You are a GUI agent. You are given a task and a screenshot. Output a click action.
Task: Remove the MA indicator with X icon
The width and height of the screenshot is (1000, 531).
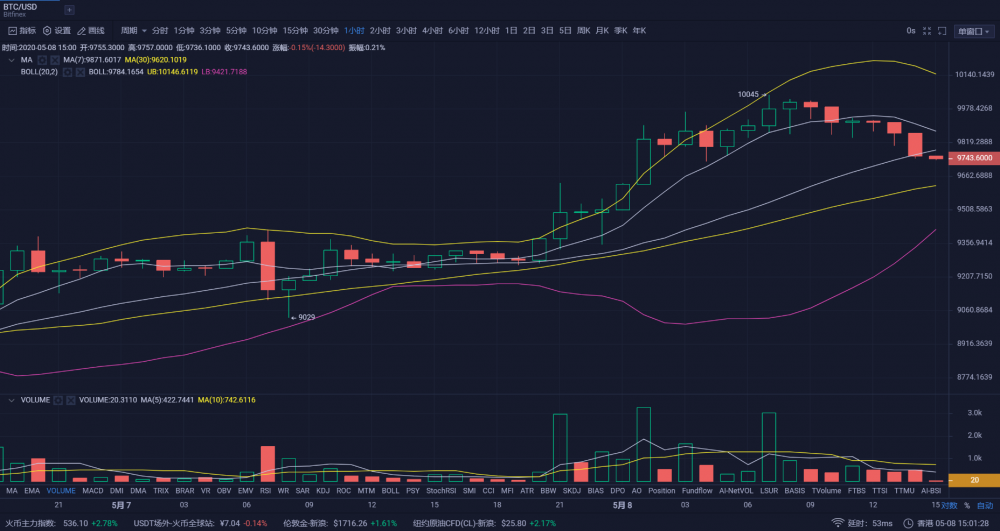(x=55, y=60)
